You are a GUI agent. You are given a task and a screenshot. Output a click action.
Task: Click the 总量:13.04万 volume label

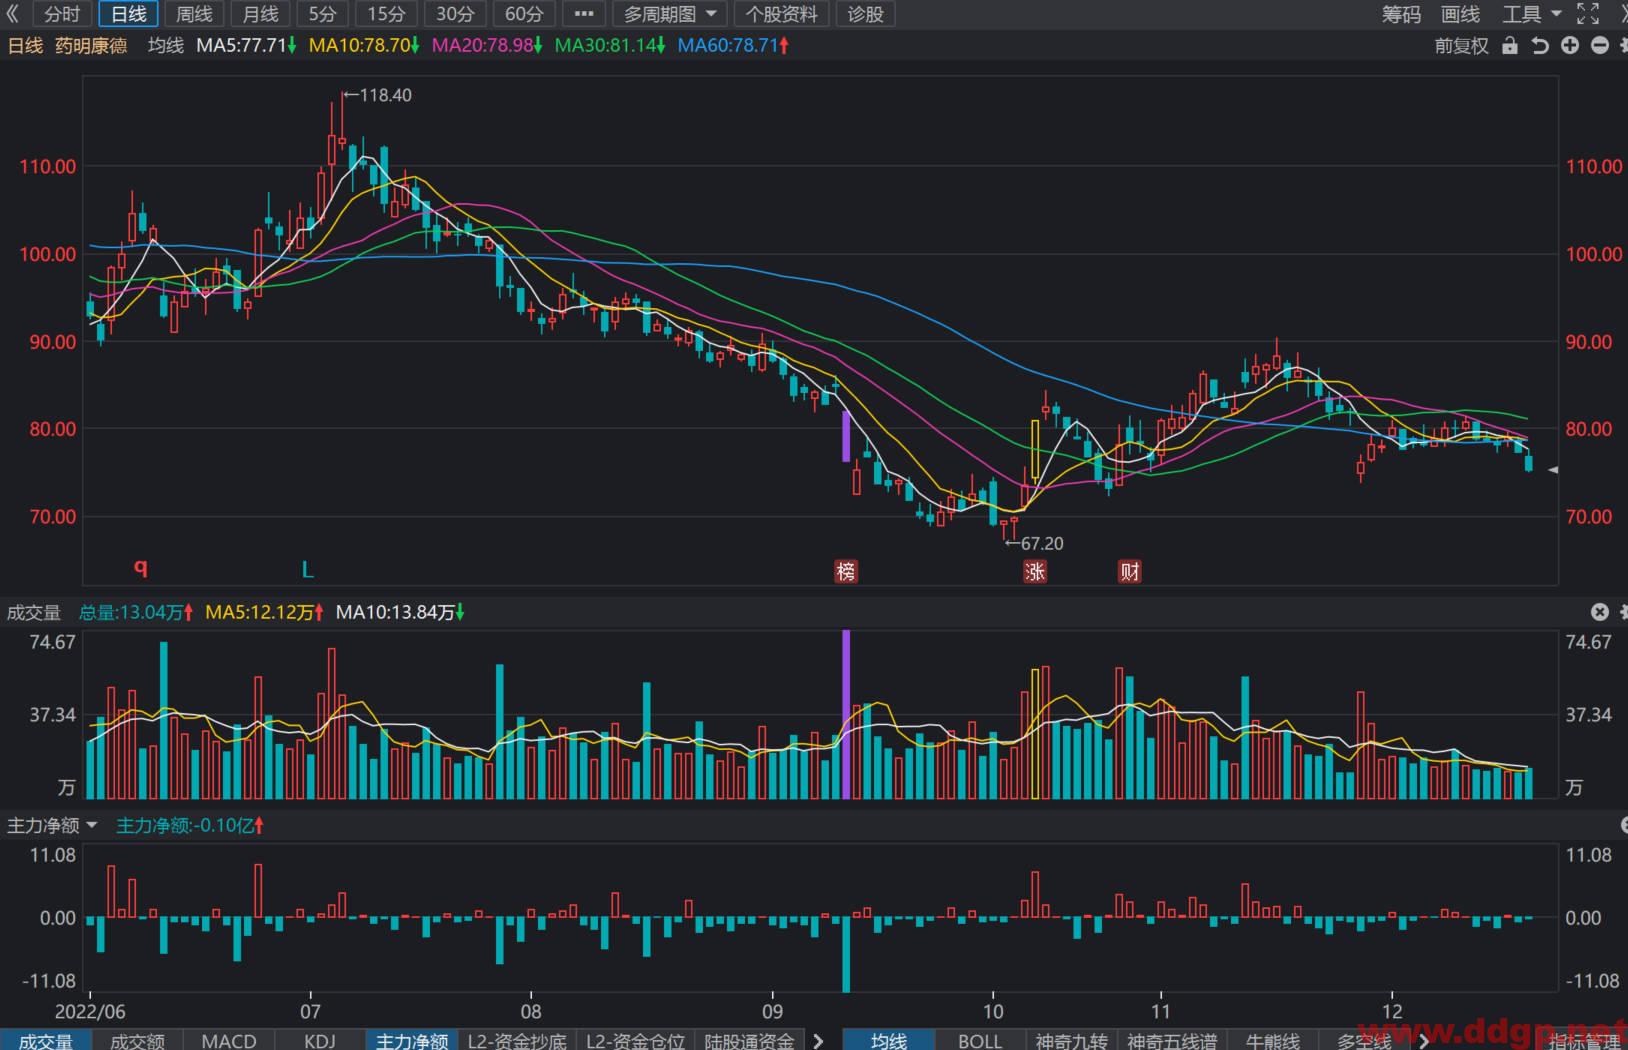[136, 612]
